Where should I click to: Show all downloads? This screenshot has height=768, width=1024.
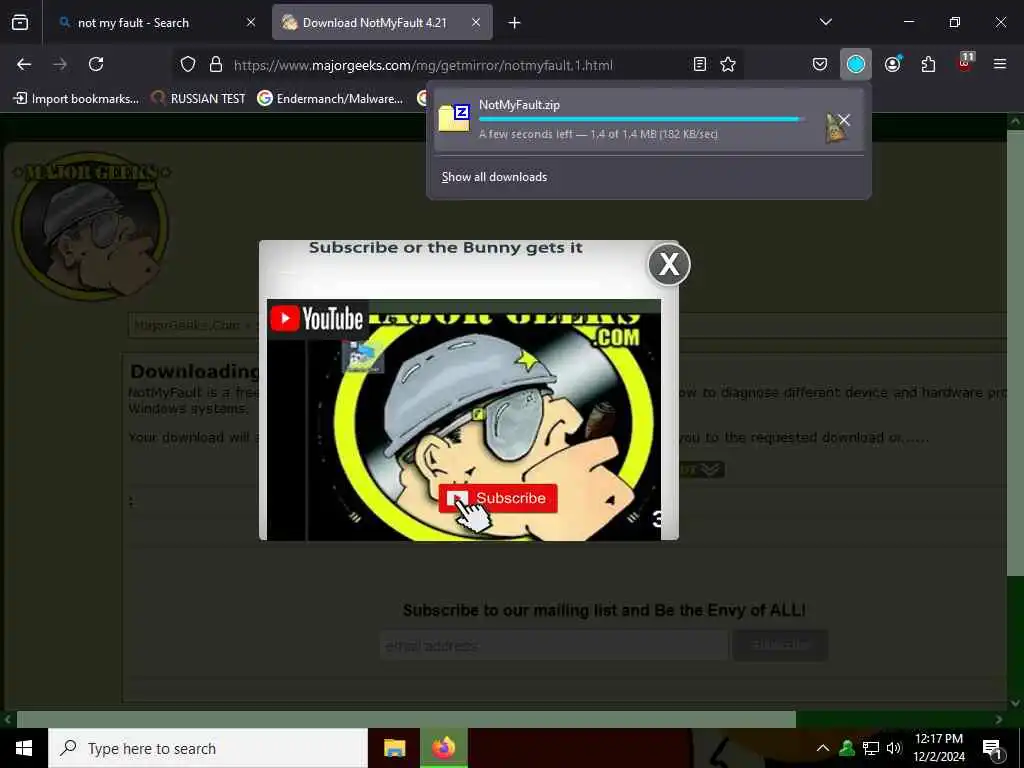[494, 177]
